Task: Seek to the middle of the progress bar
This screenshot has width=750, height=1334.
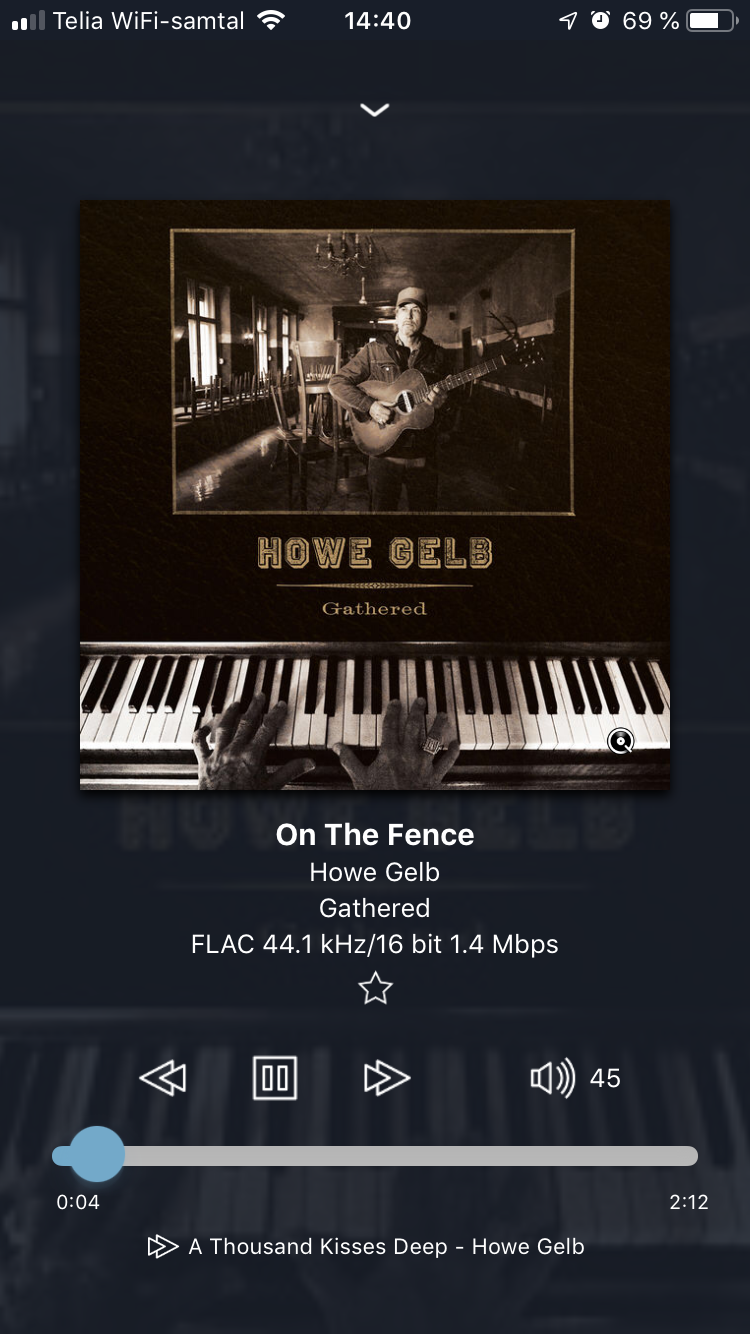Action: point(375,1156)
